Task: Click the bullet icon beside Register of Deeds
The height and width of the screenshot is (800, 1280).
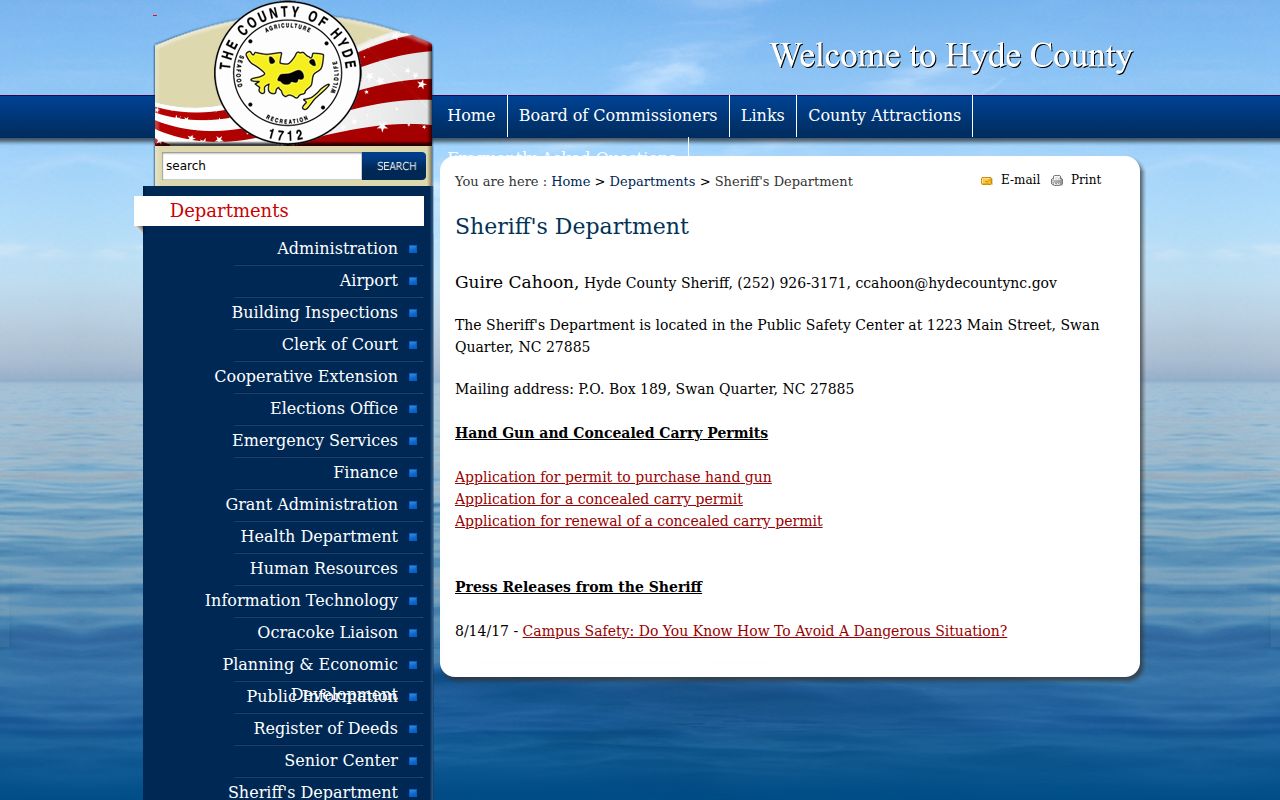Action: point(413,729)
